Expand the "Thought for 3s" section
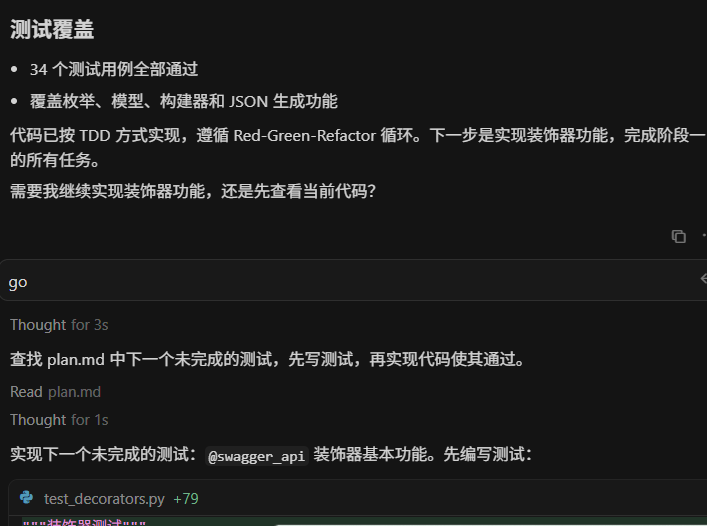 [59, 325]
